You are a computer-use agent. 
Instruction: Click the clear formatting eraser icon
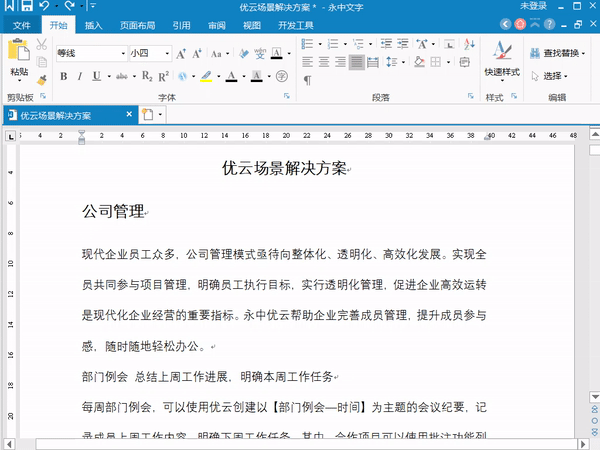[x=242, y=53]
